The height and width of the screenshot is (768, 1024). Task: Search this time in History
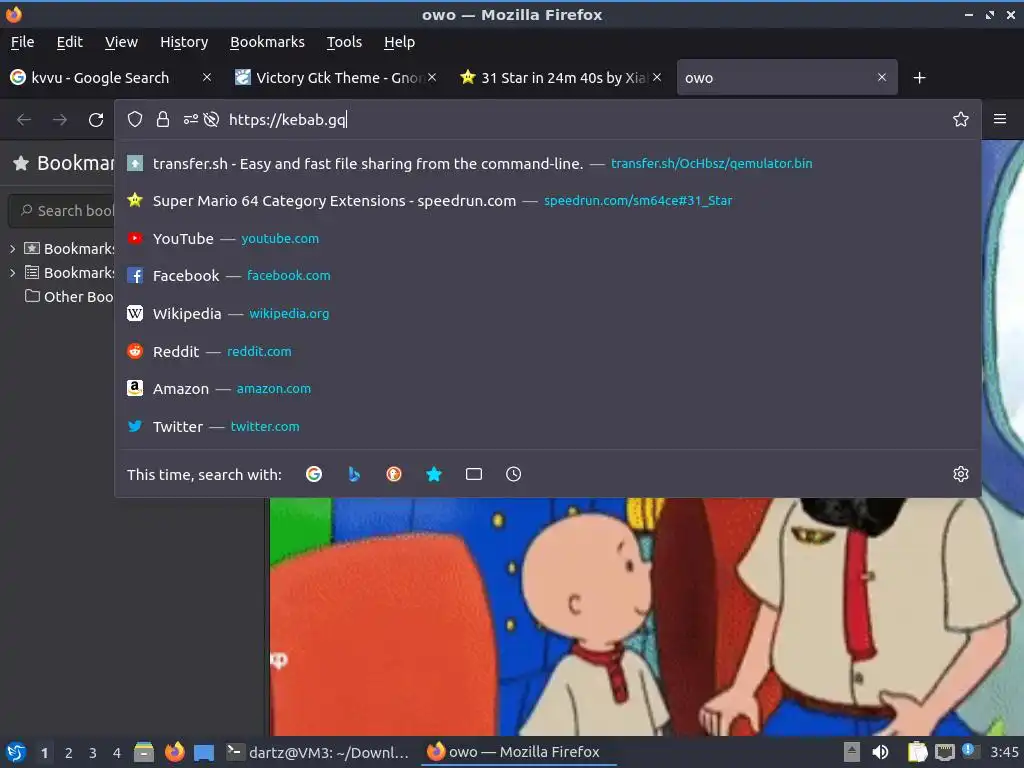pos(513,474)
